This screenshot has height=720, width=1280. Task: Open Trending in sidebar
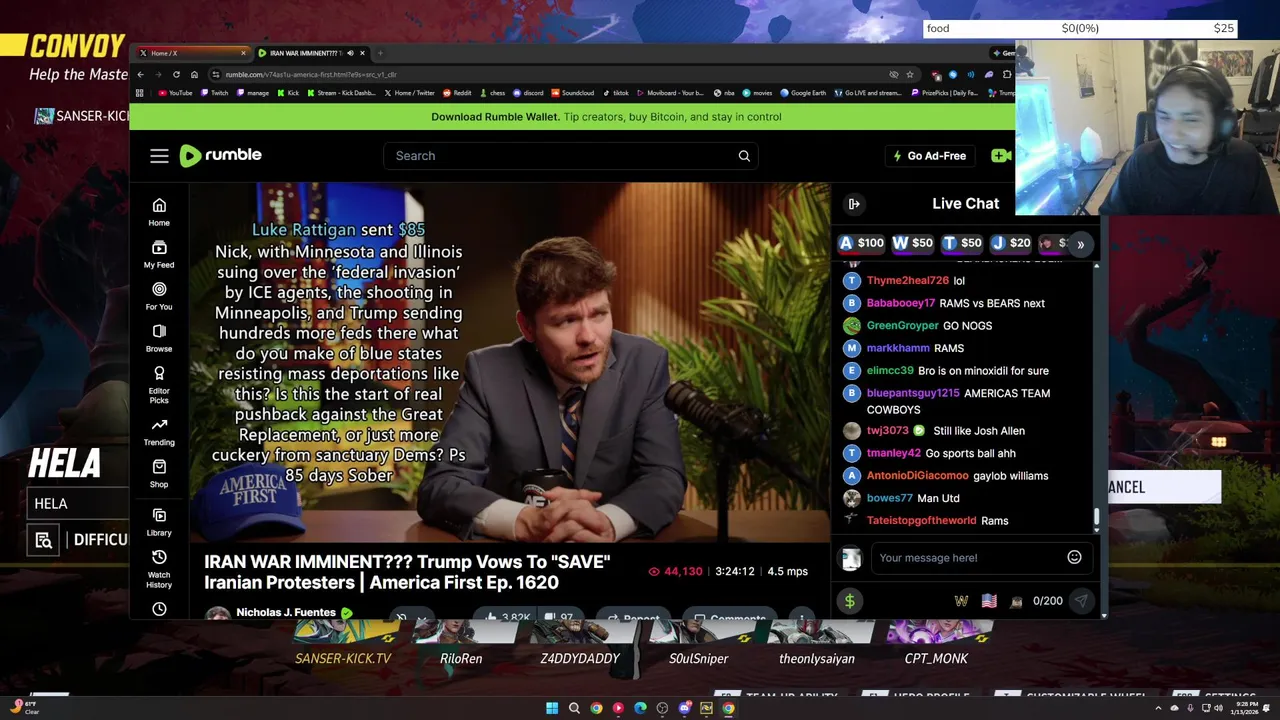[x=159, y=431]
